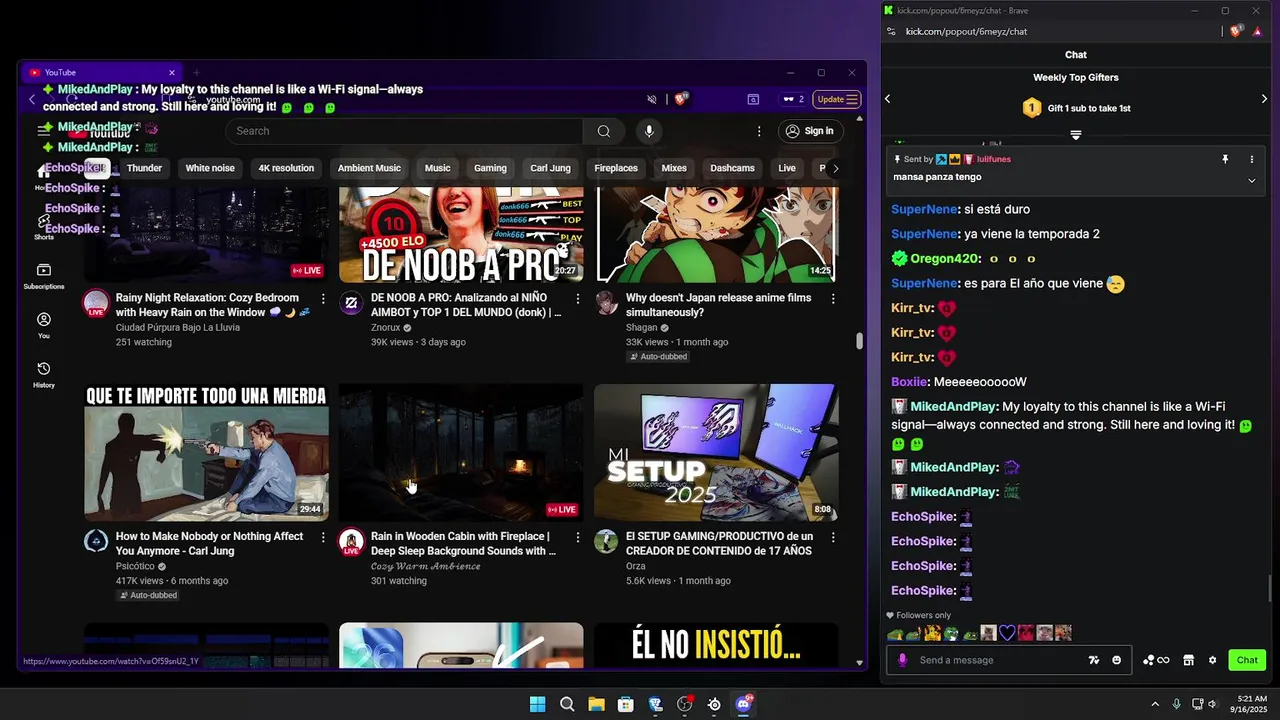
Task: Click the YouTube search magnifier button
Action: coord(603,131)
